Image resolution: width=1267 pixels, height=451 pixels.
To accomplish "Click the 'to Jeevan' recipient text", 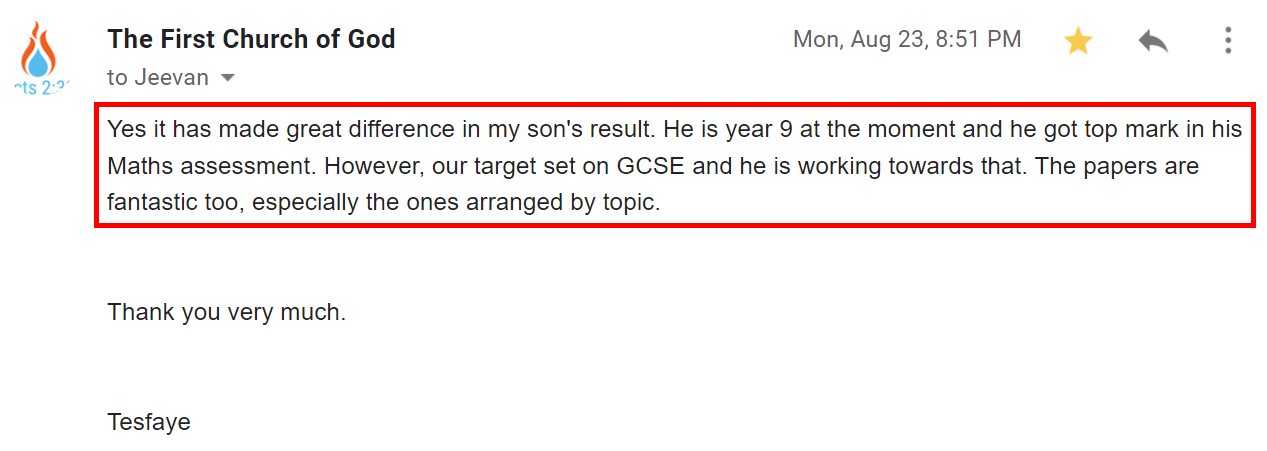I will [158, 77].
